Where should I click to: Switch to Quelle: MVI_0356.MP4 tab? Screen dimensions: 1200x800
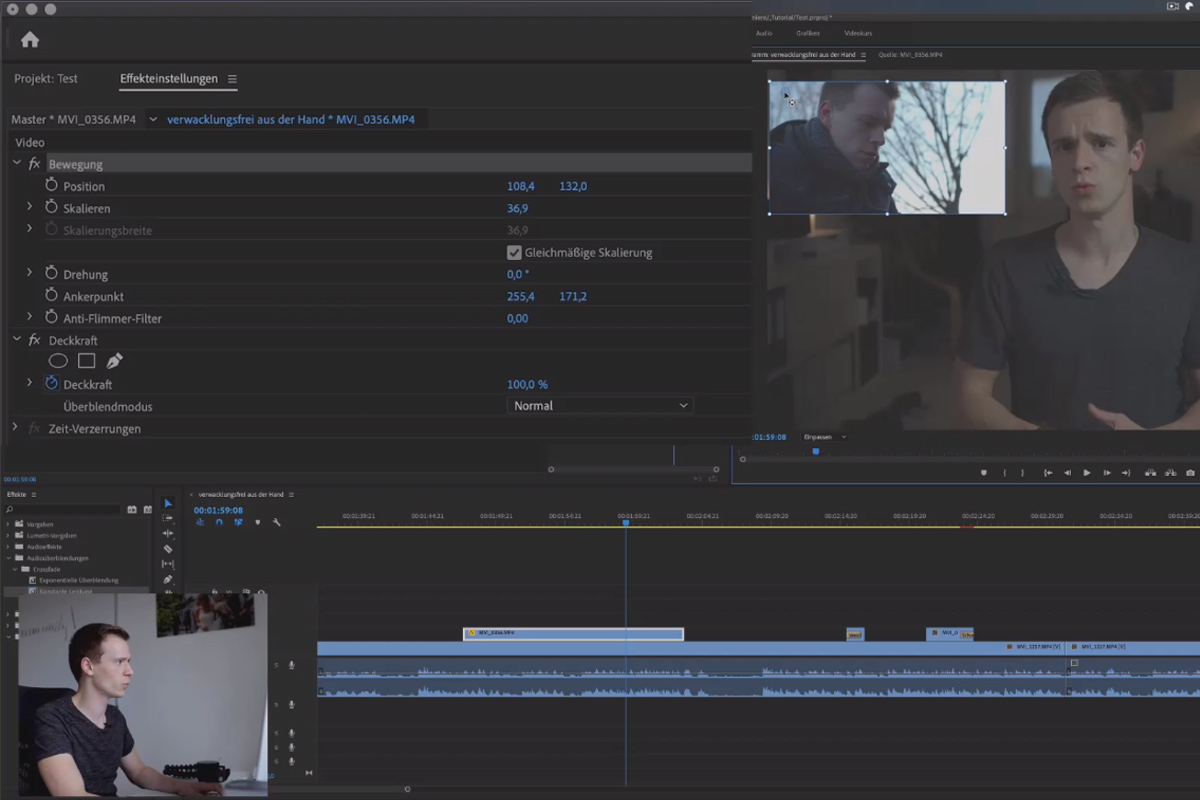click(910, 55)
